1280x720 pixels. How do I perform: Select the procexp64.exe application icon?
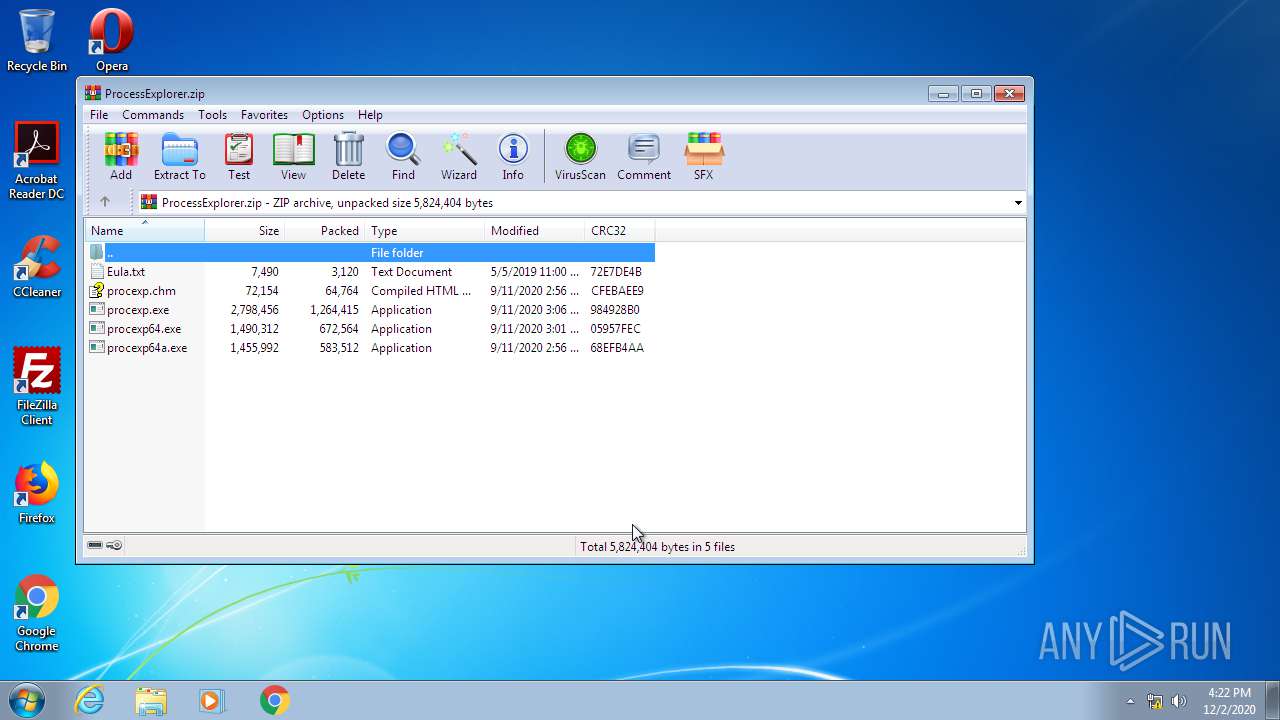pos(97,329)
